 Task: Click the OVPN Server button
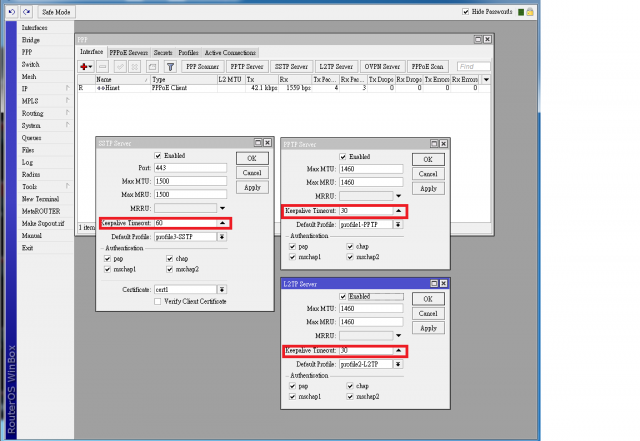click(x=382, y=67)
